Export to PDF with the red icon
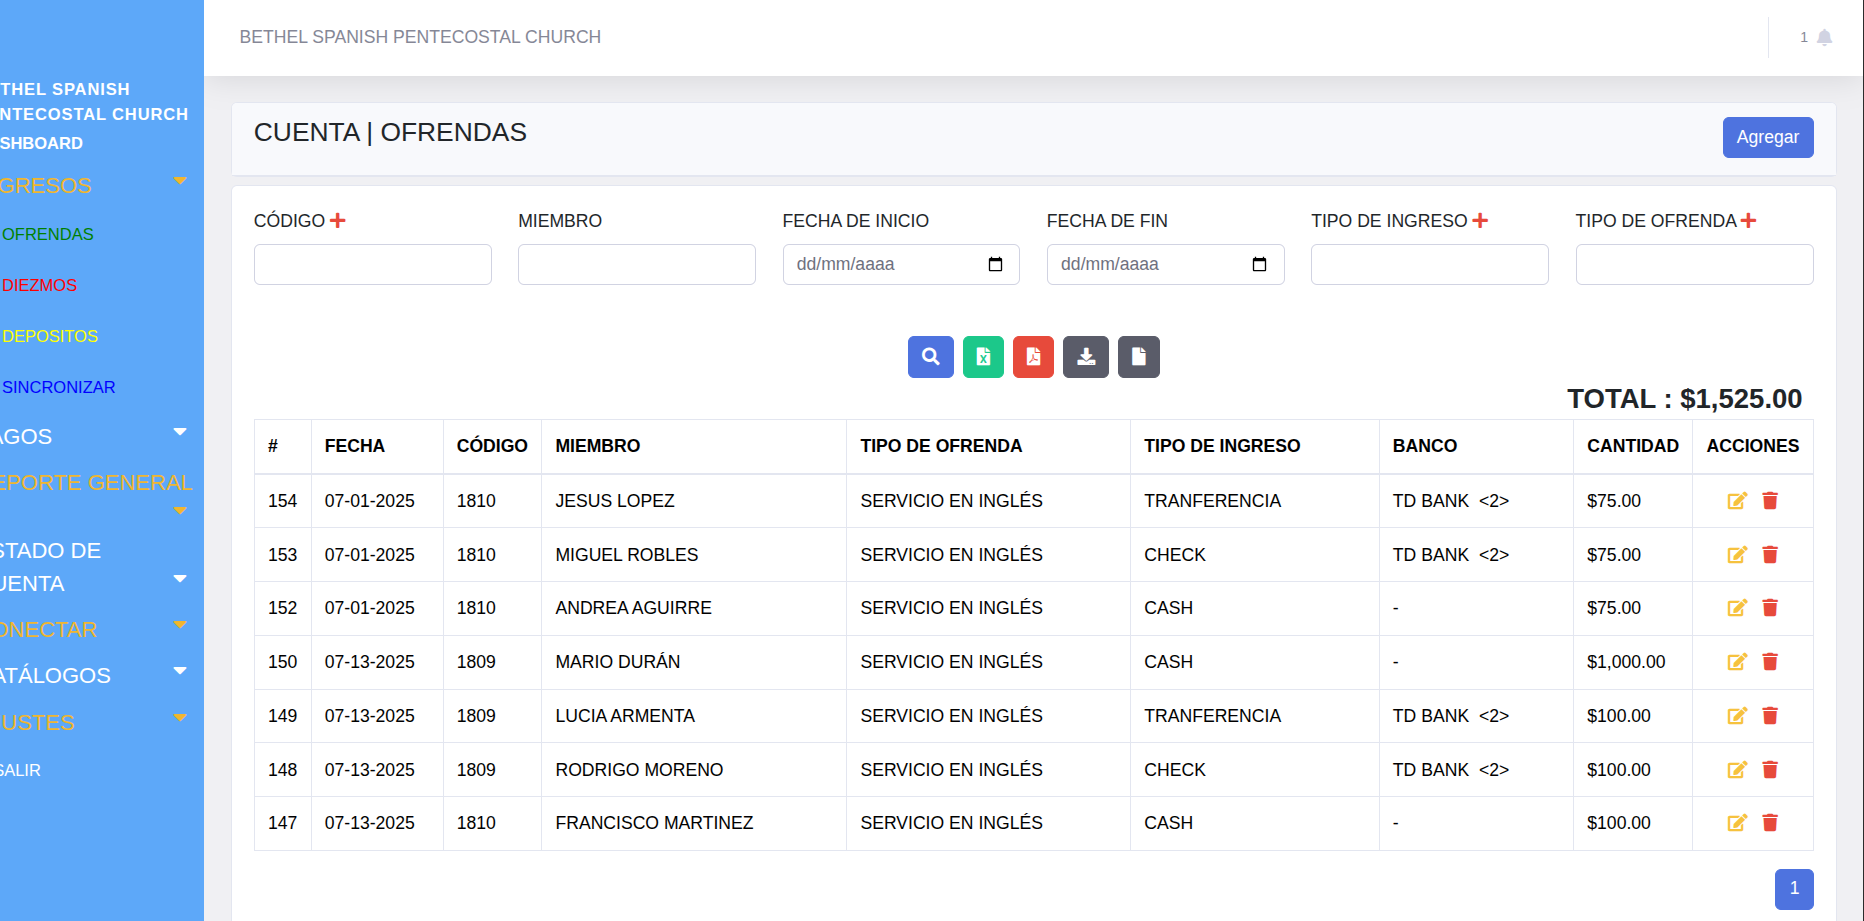 click(1033, 357)
